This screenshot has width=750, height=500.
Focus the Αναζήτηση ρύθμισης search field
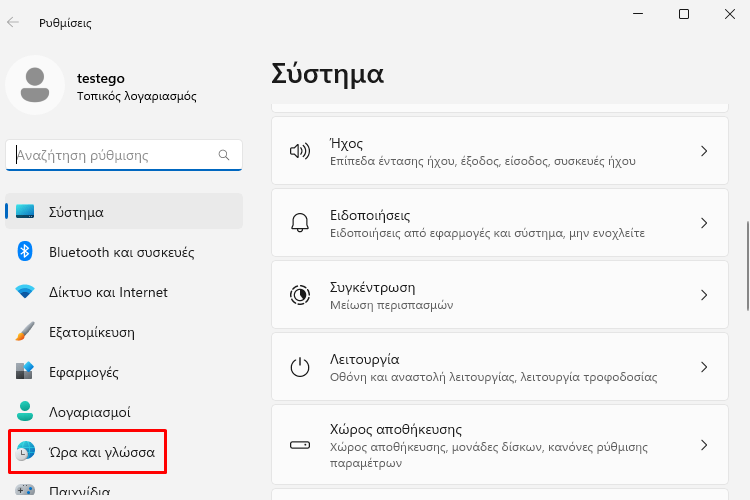[x=124, y=155]
